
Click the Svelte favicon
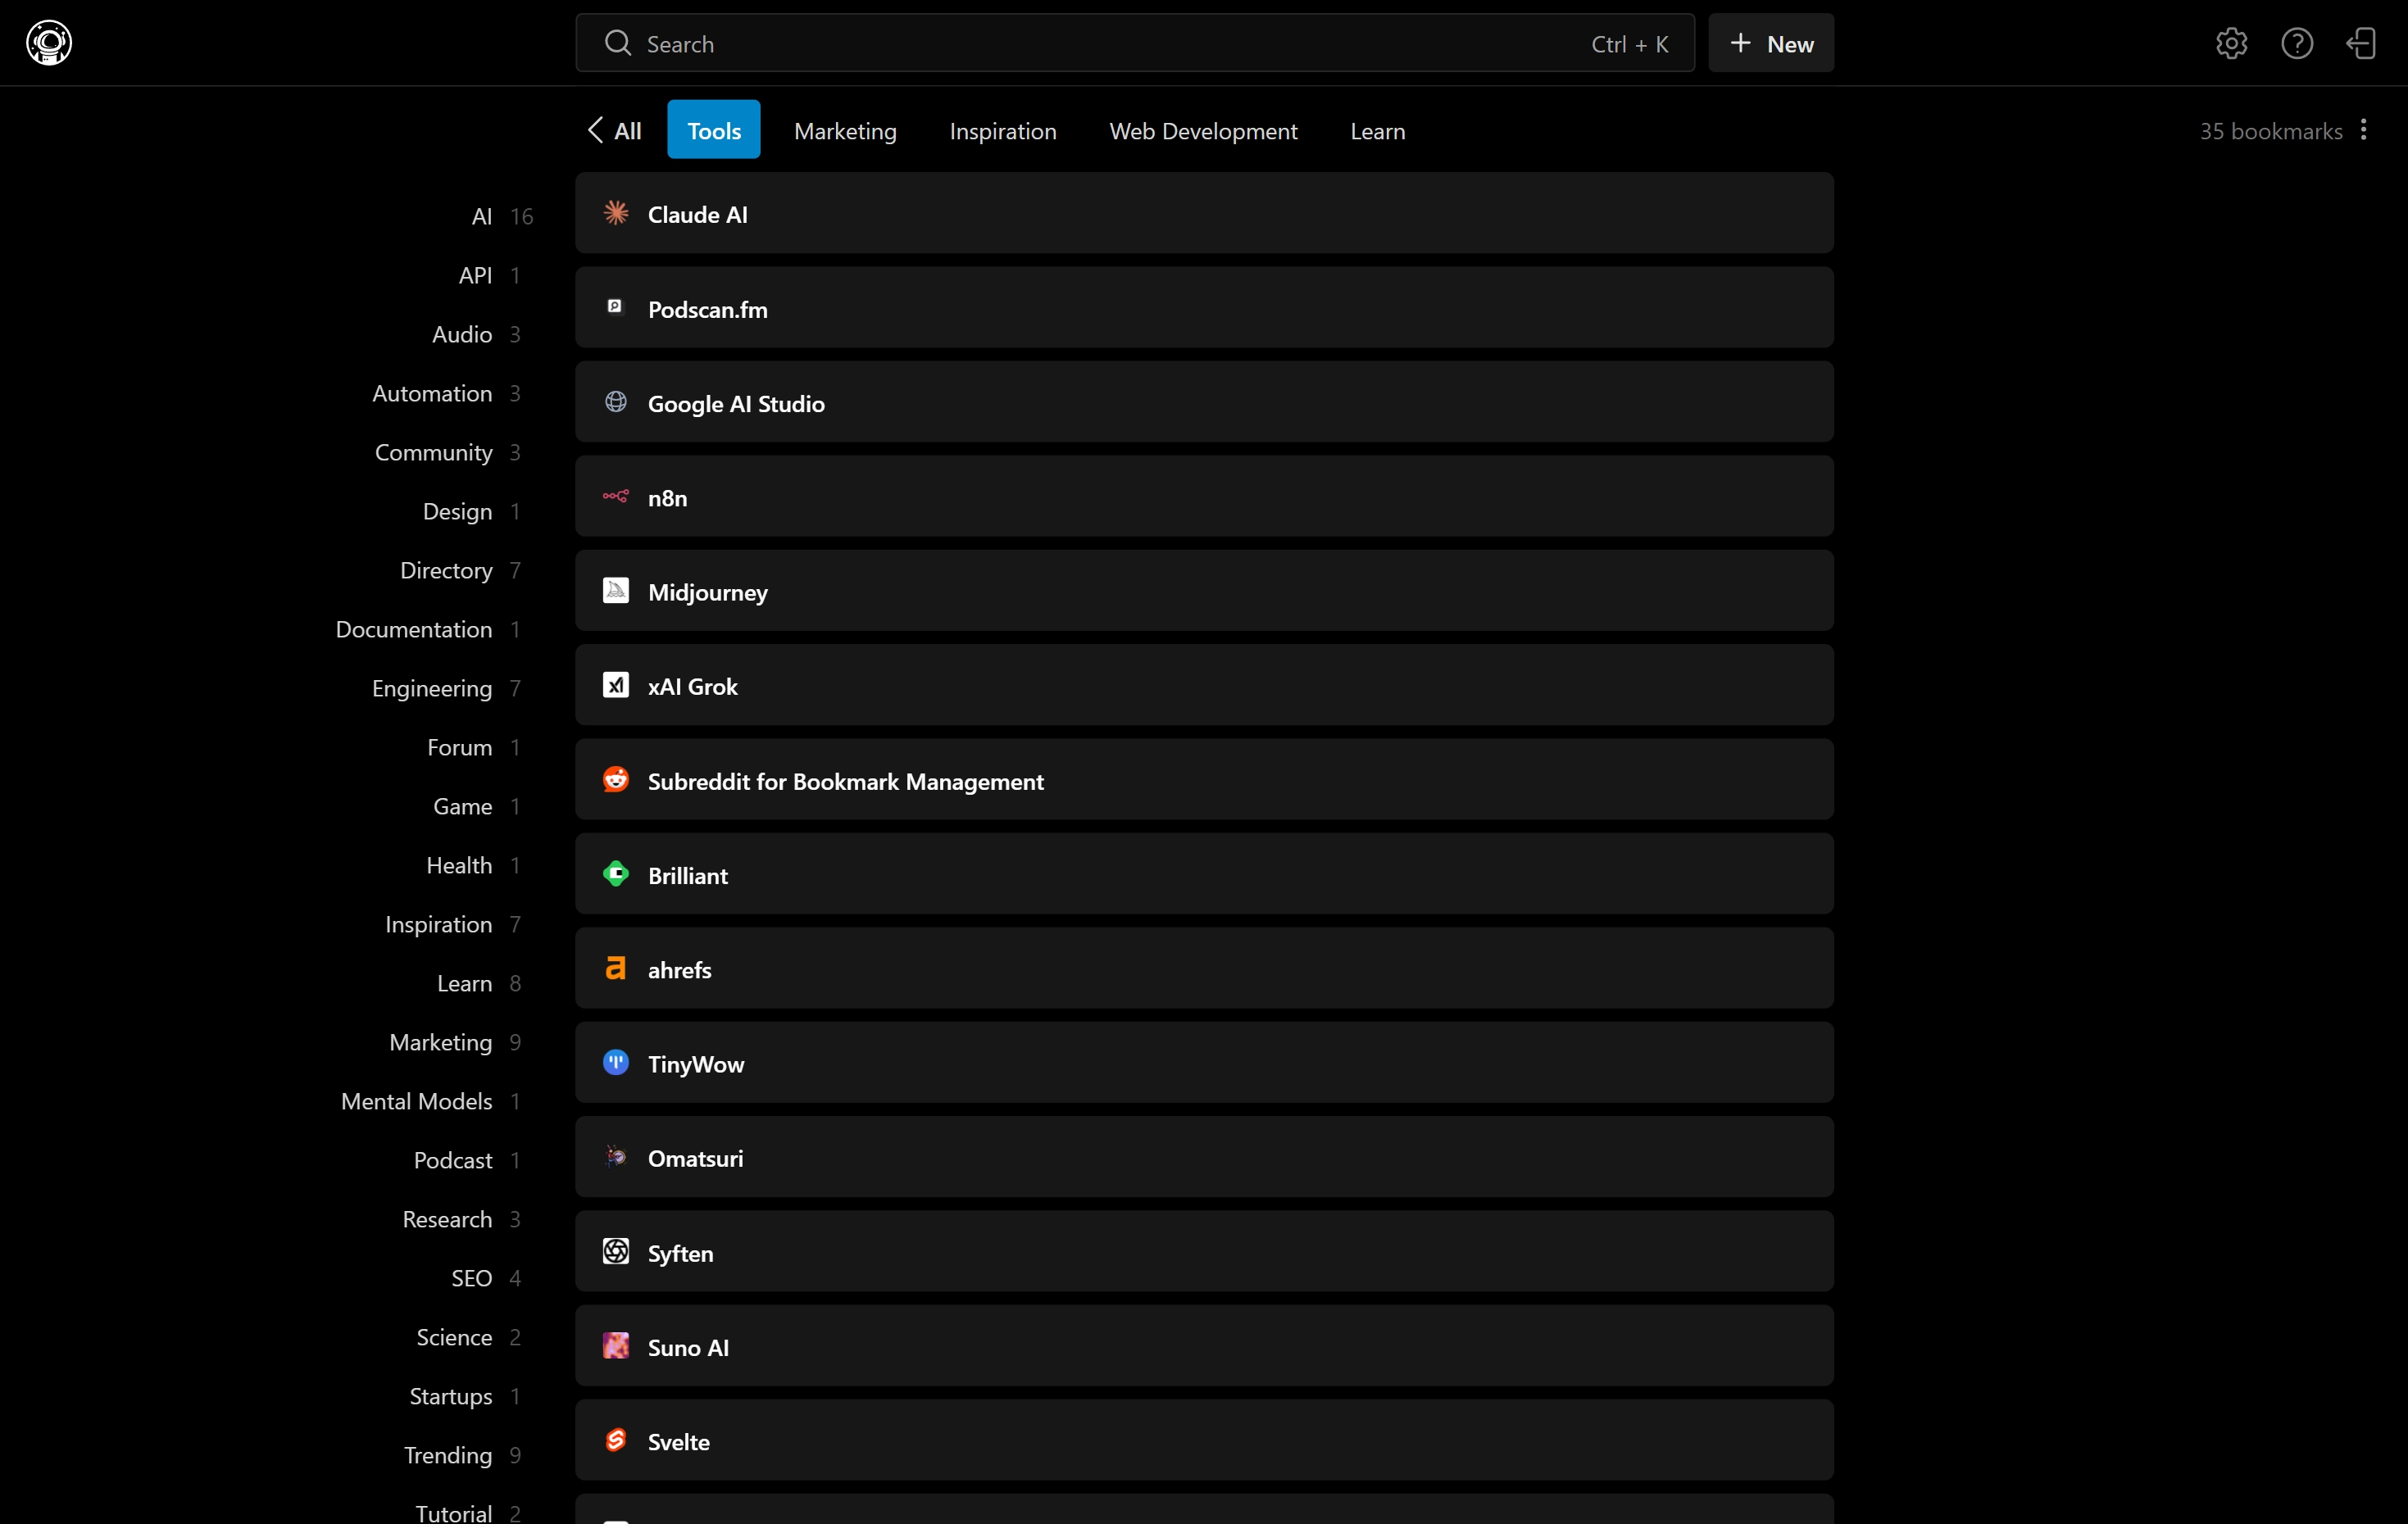tap(616, 1440)
